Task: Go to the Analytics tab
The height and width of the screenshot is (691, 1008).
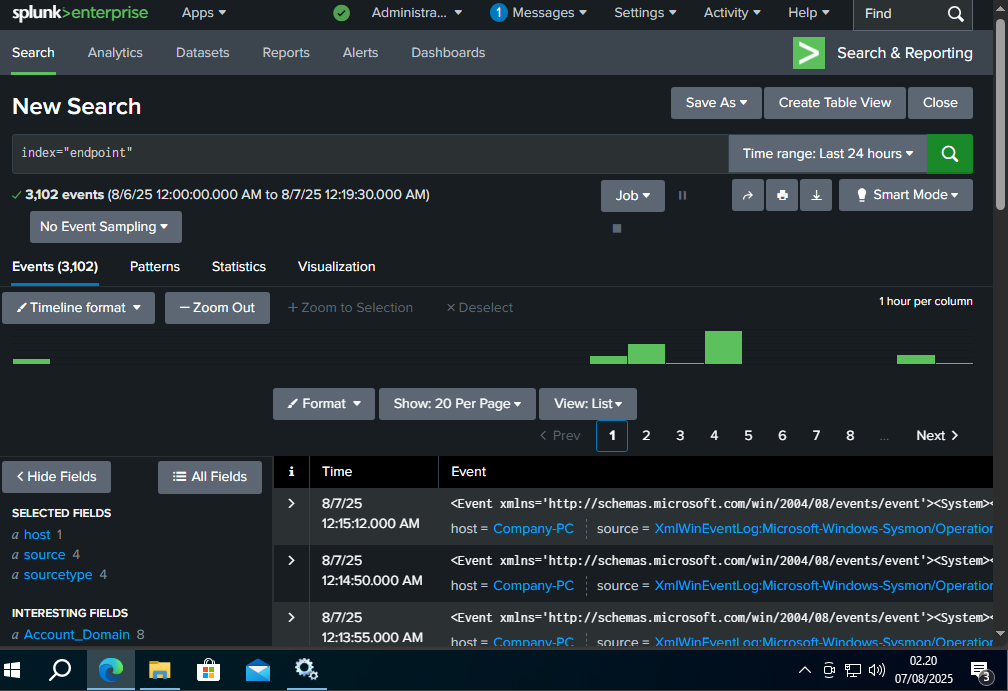Action: pos(115,53)
